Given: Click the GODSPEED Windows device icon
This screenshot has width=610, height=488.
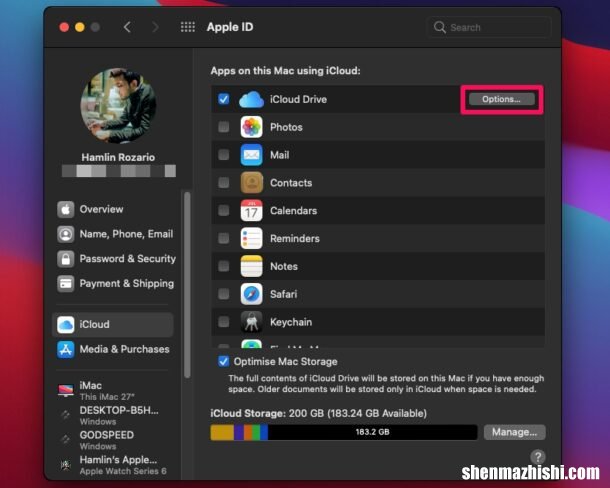Looking at the screenshot, I should 66,440.
